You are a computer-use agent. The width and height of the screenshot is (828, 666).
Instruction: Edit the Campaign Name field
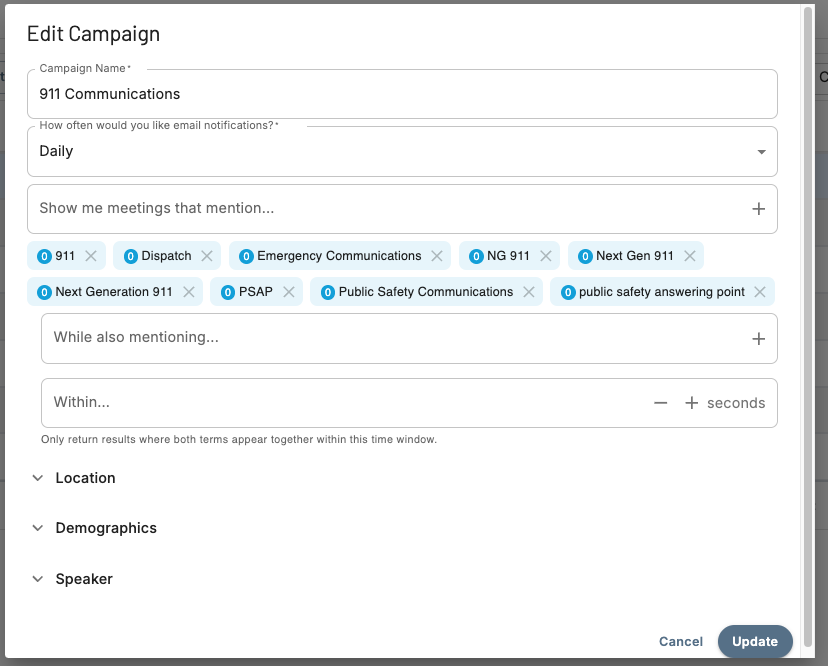click(402, 94)
